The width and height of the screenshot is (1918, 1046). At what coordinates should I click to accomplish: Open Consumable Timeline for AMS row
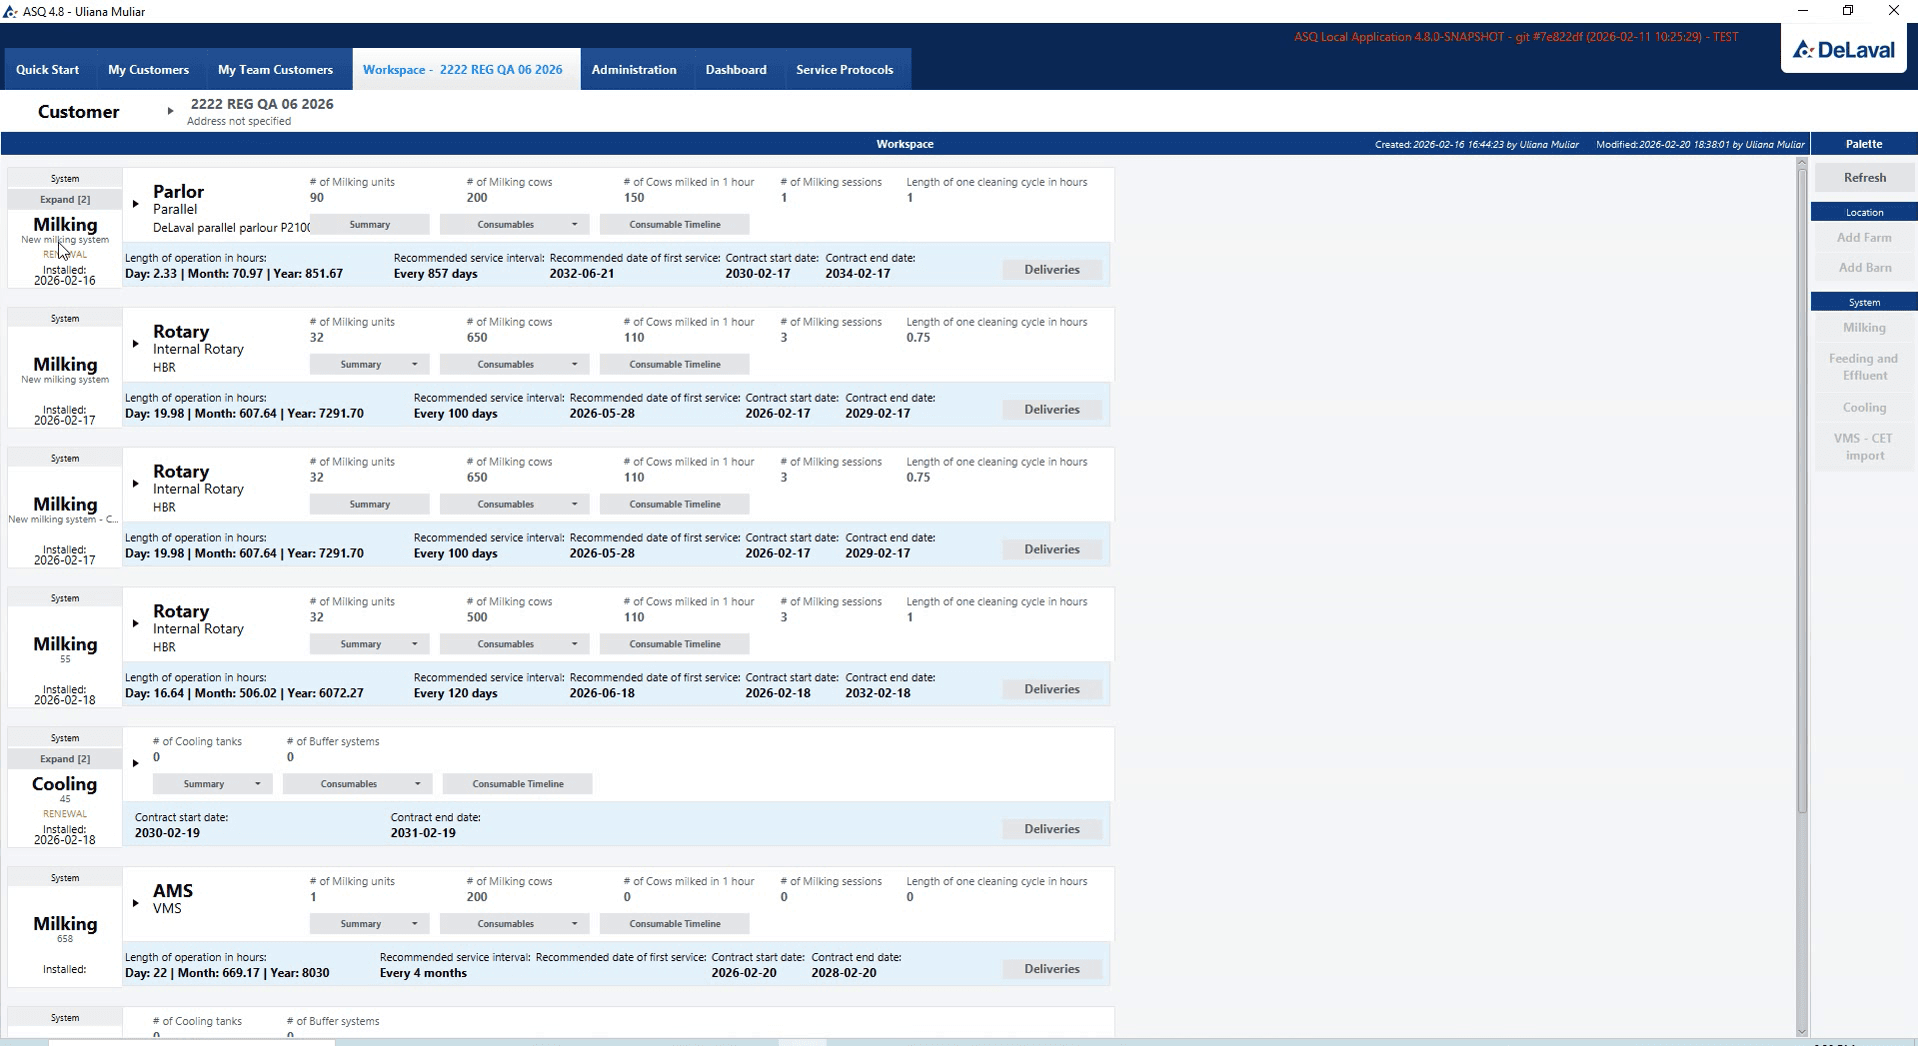point(675,924)
